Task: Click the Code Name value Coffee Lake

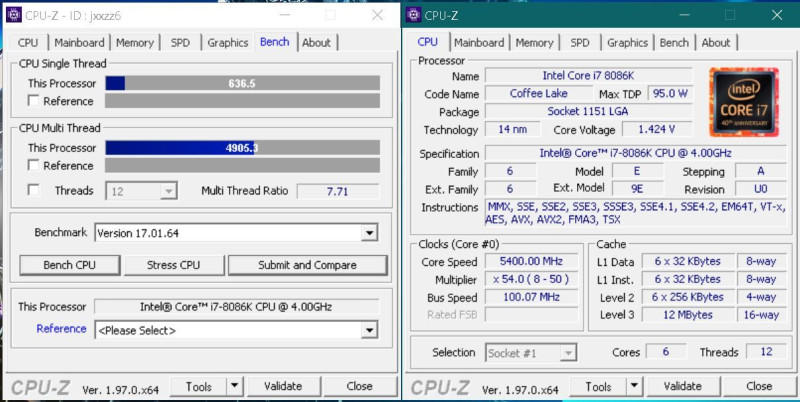Action: (538, 94)
